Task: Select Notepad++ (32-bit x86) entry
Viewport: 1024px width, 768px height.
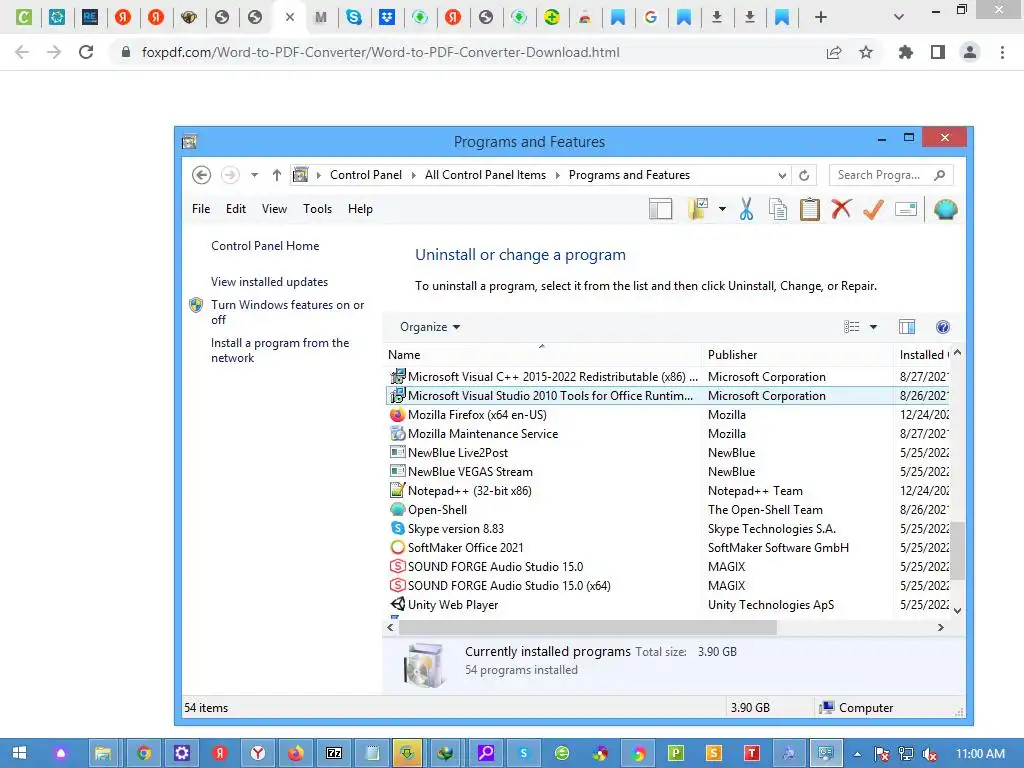Action: (x=668, y=490)
